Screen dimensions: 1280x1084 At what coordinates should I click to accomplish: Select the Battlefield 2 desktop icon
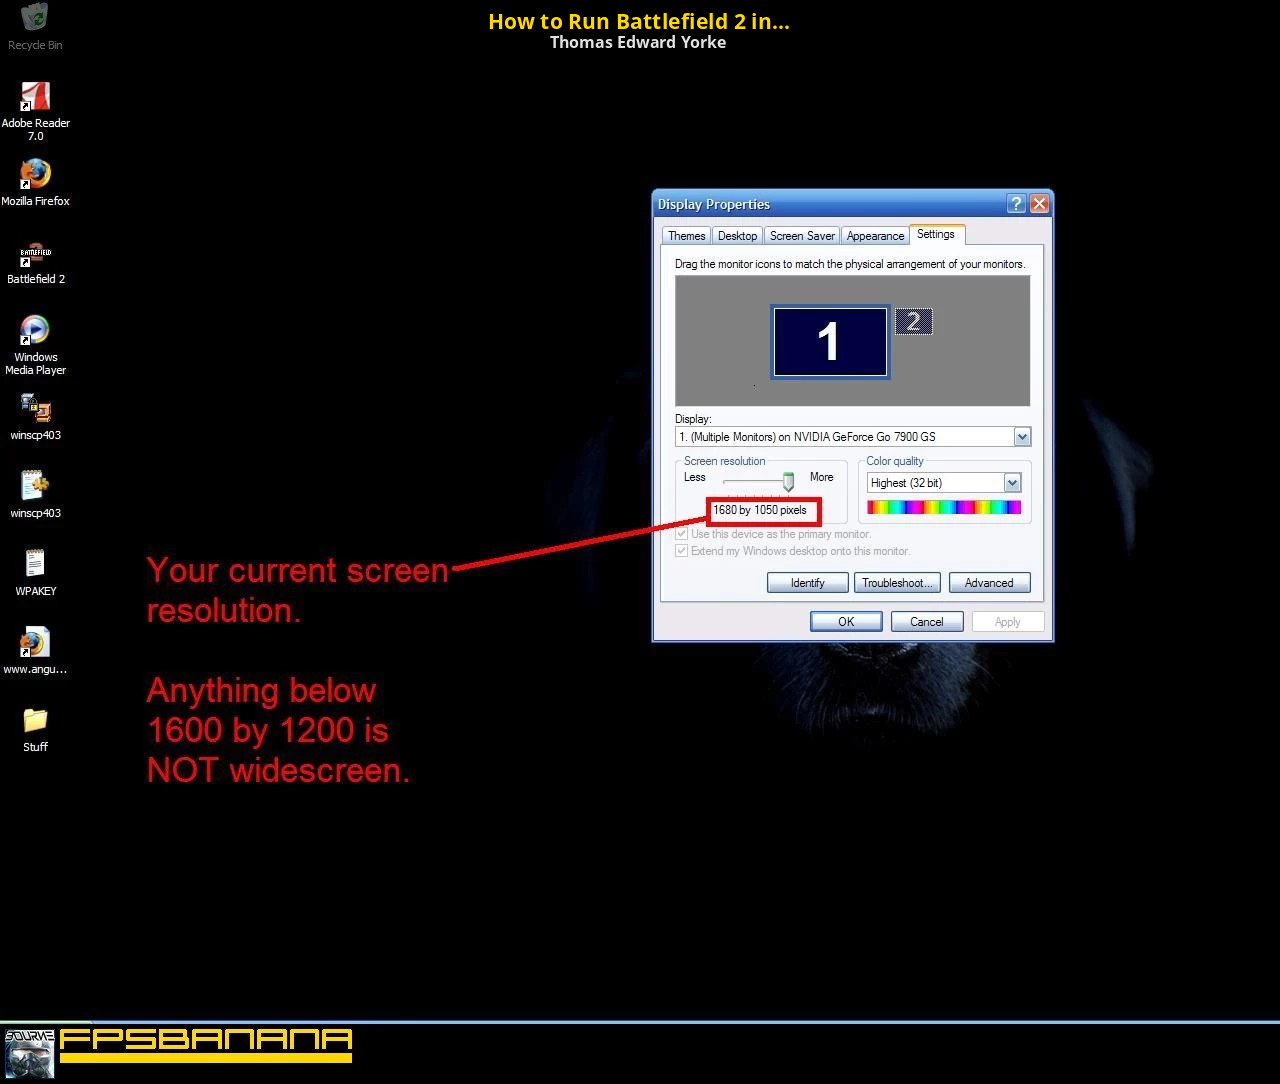click(x=35, y=254)
